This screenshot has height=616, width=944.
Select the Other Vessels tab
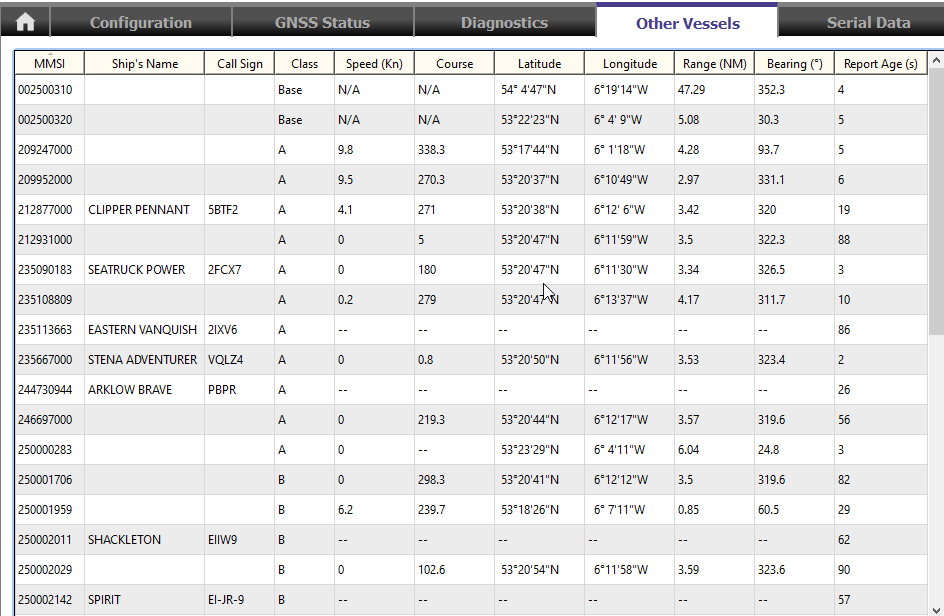tap(688, 22)
